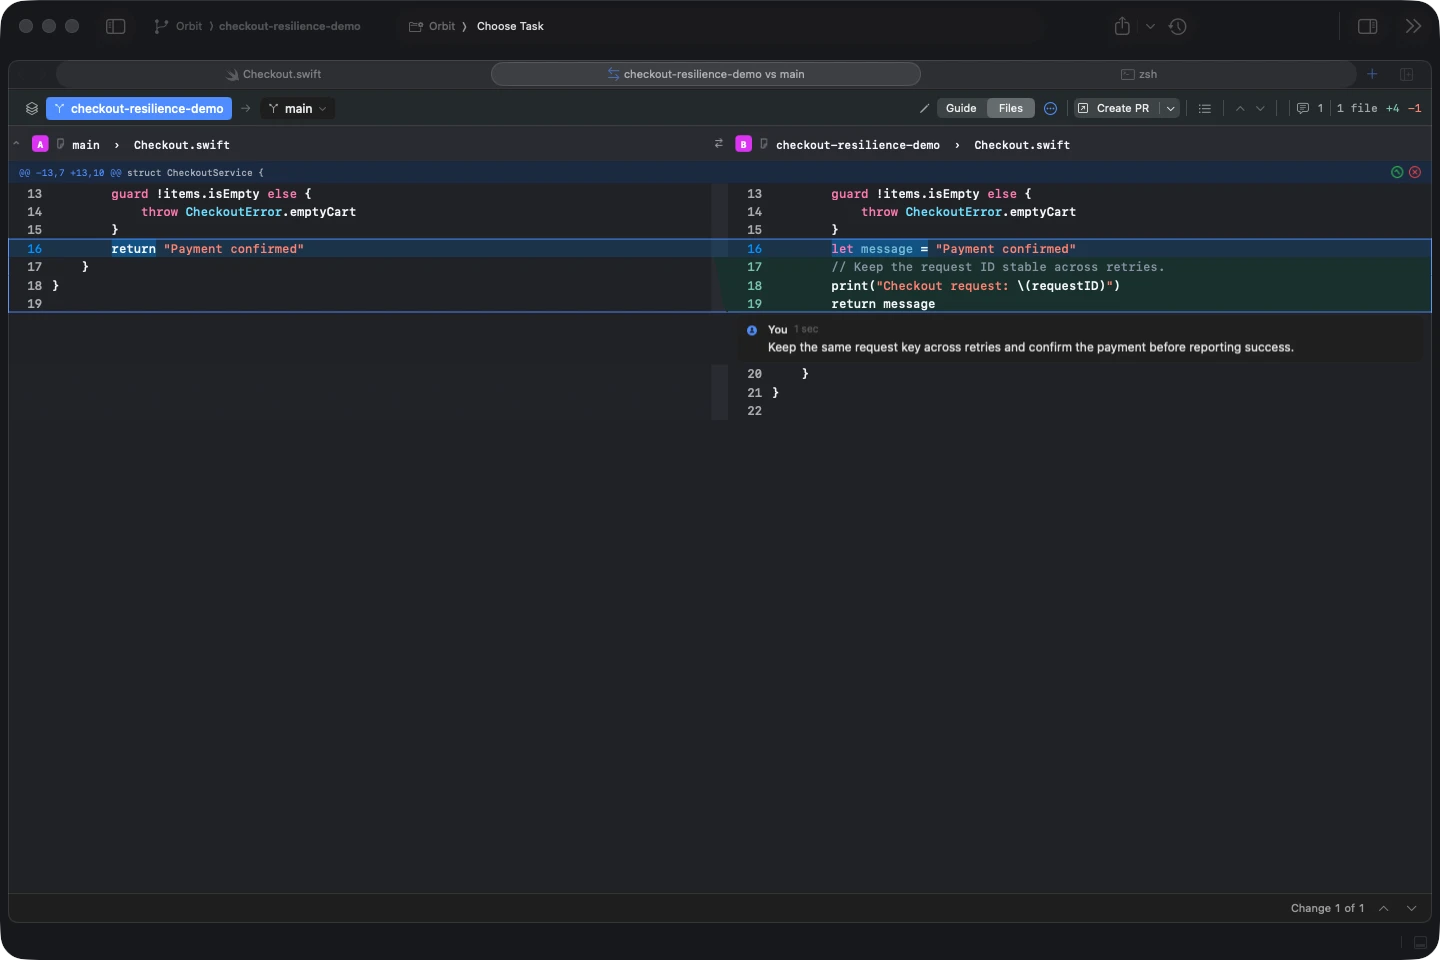Screen dimensions: 1440x960
Task: Click Checkout.swift in the left pane breadcrumb
Action: click(x=182, y=145)
